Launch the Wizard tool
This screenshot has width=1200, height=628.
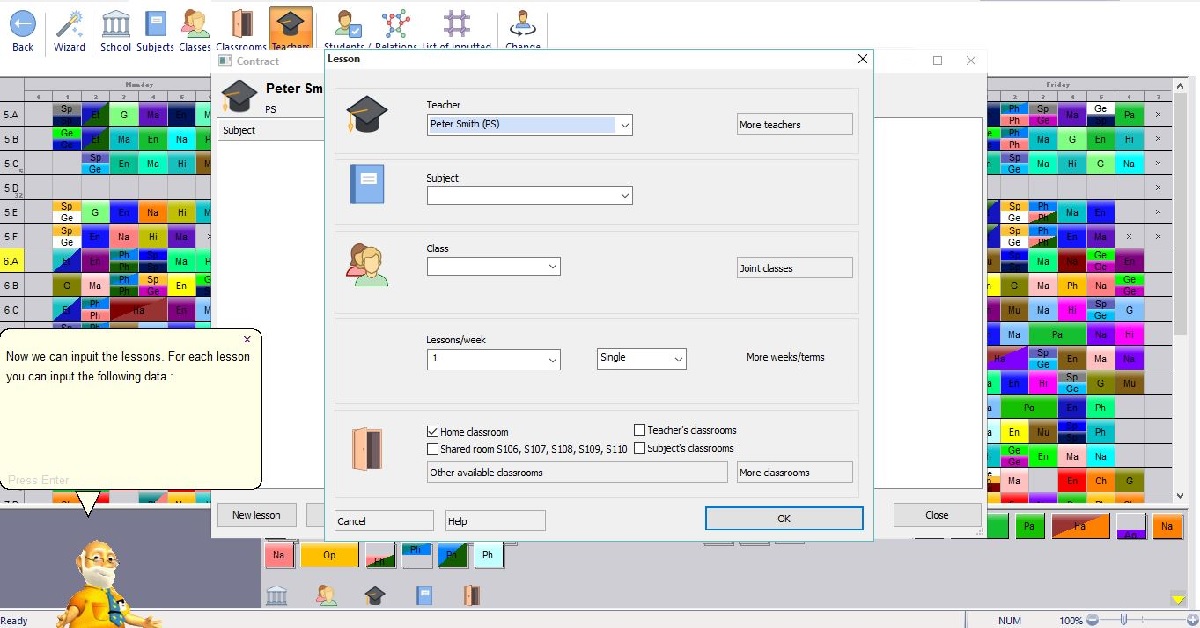pos(70,25)
